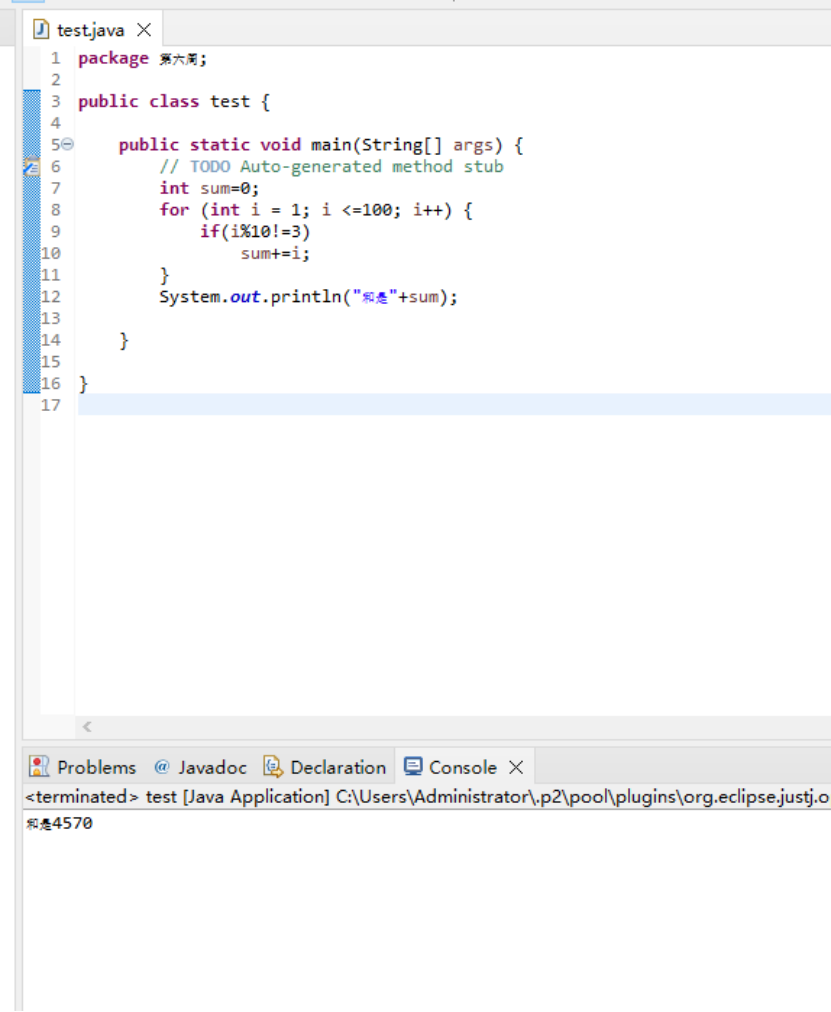Click line number 1 in the gutter
Screen dimensions: 831x1012
(55, 59)
